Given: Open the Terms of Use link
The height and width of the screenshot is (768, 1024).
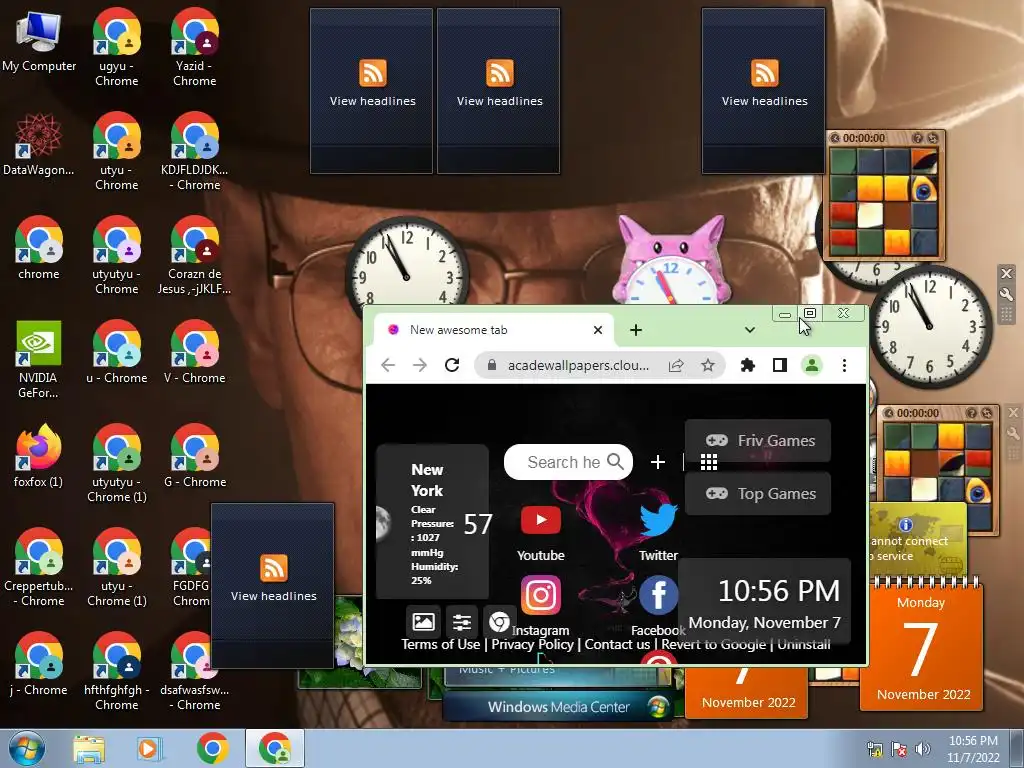Looking at the screenshot, I should coord(441,645).
